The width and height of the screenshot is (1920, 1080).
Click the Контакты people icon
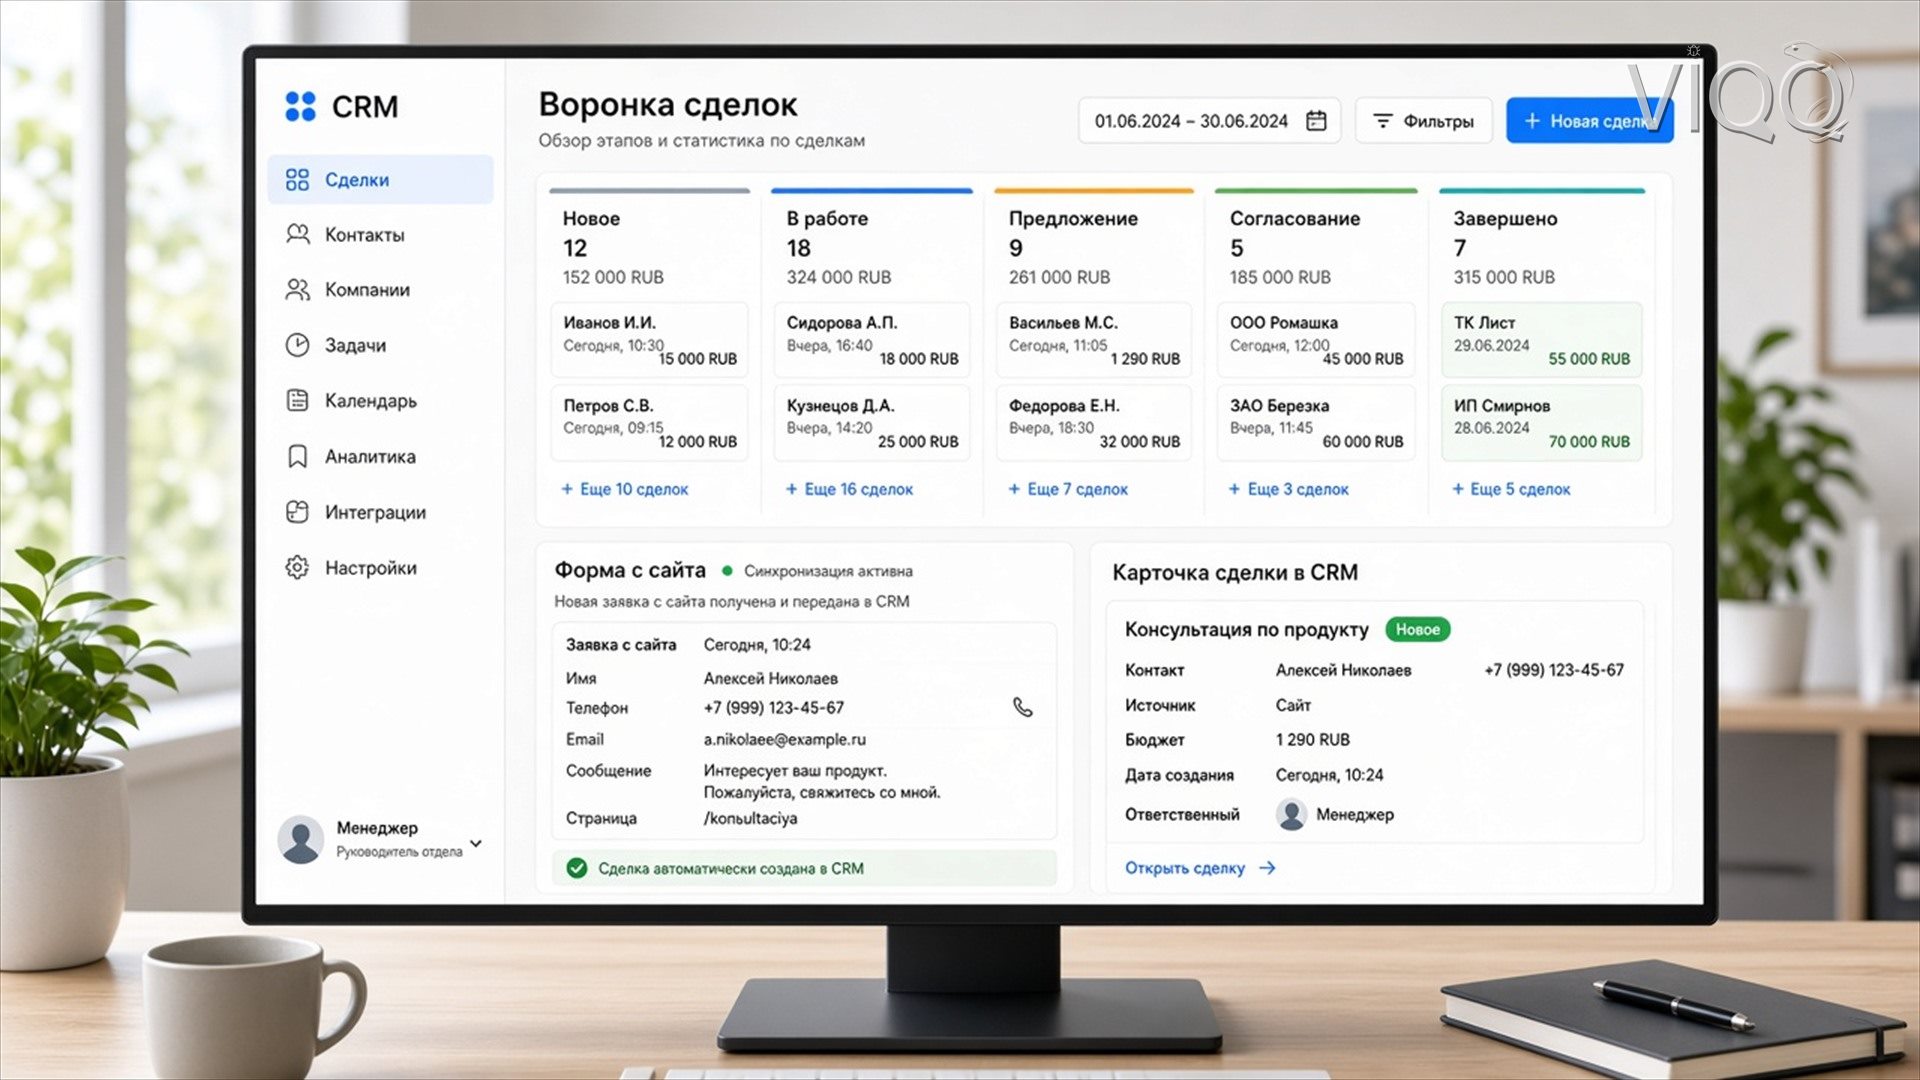point(297,235)
